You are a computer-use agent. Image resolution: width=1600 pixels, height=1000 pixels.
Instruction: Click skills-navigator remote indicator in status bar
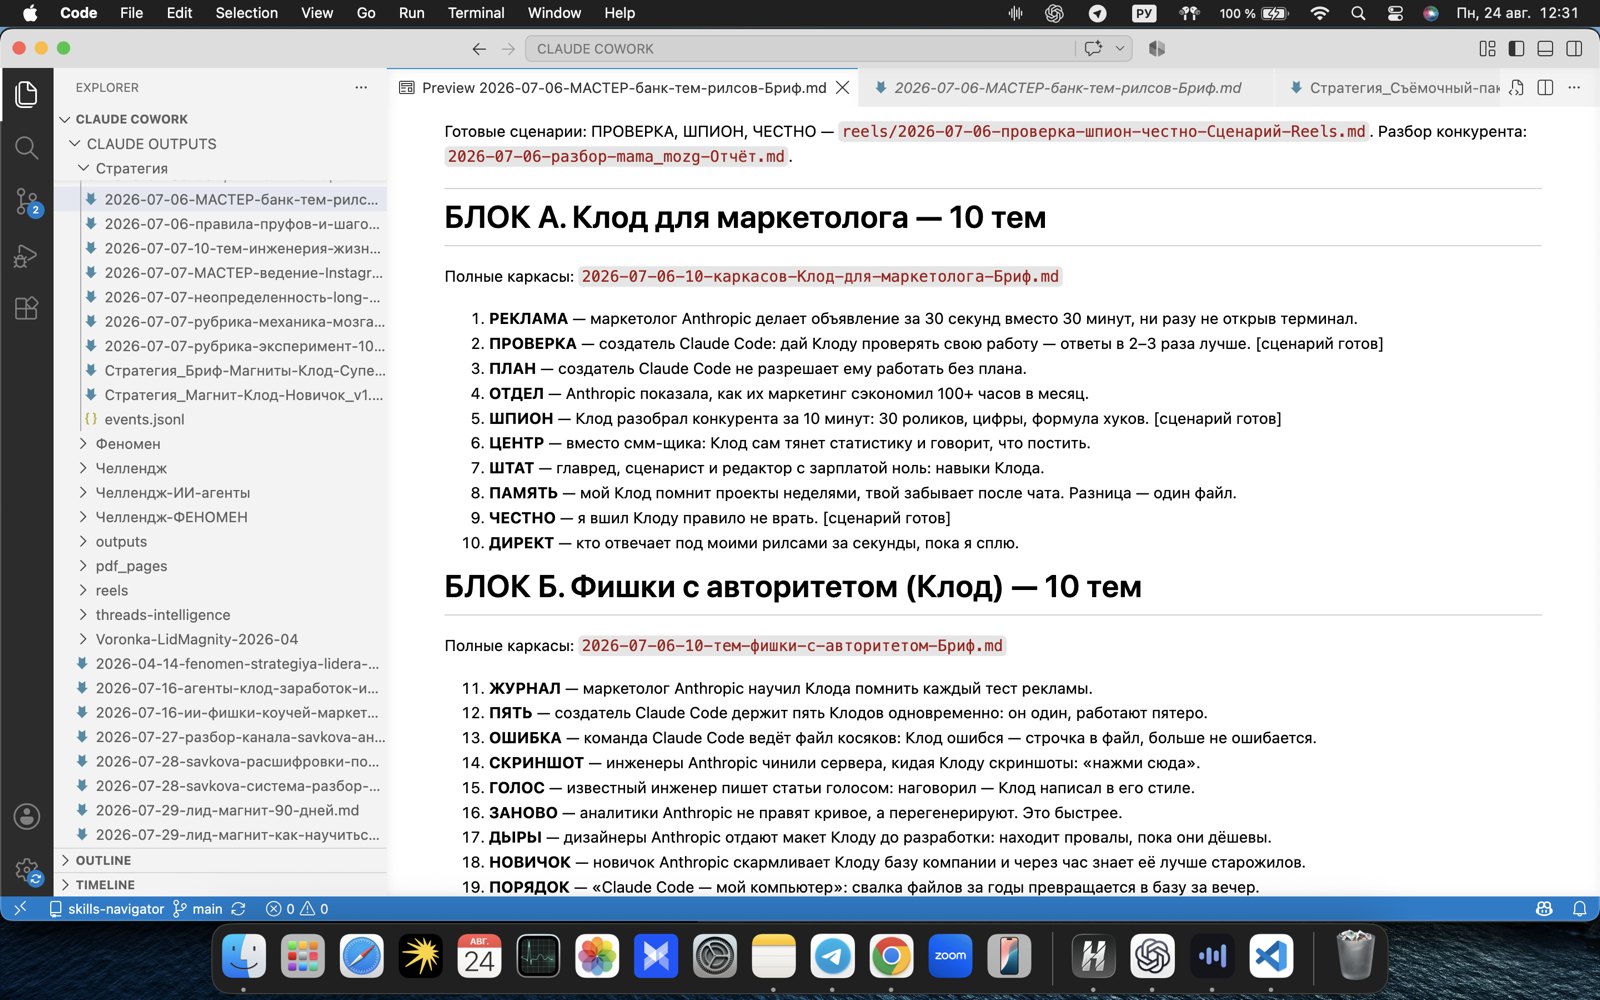pyautogui.click(x=106, y=909)
